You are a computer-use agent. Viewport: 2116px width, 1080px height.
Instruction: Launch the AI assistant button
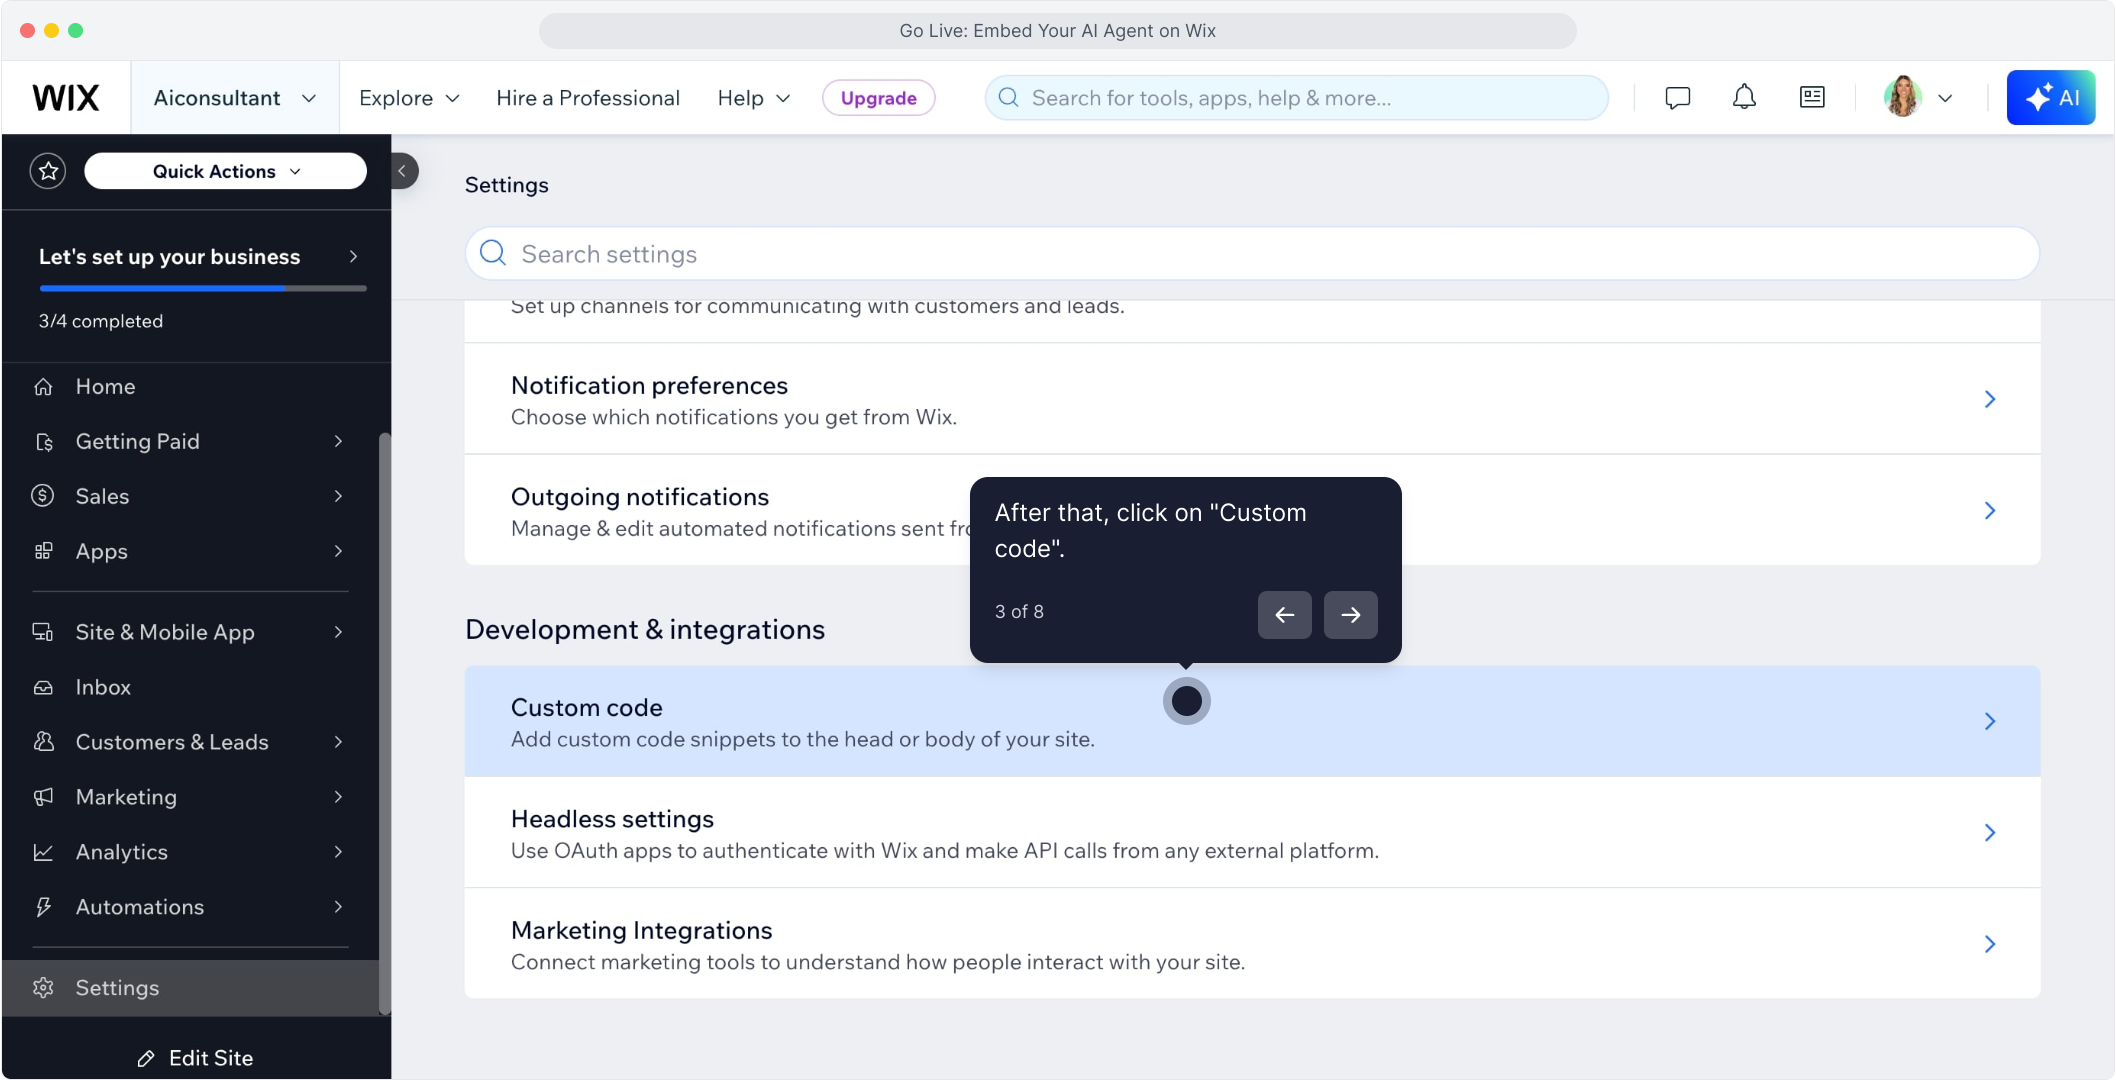(2050, 98)
